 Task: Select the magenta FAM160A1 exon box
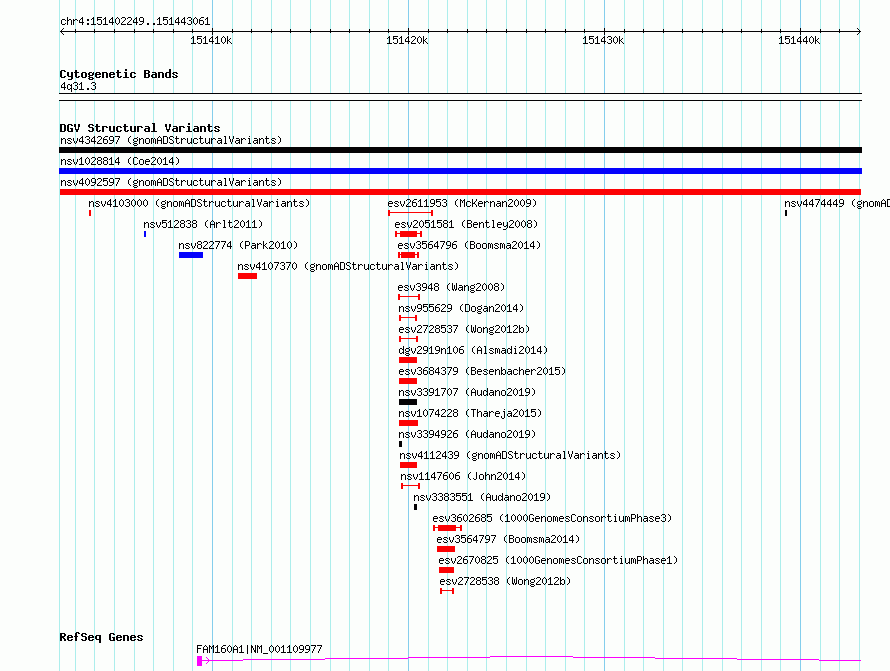(x=200, y=660)
